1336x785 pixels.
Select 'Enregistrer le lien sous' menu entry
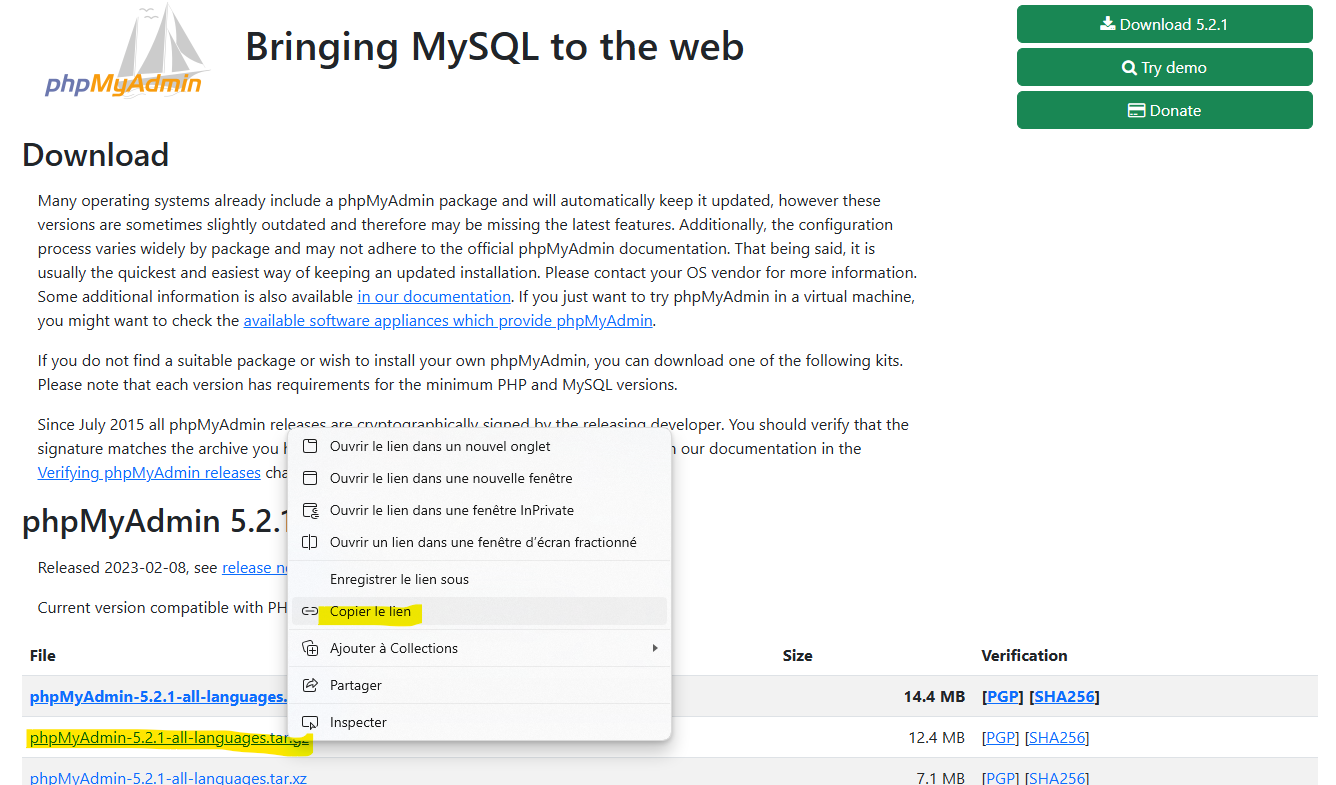click(x=480, y=579)
